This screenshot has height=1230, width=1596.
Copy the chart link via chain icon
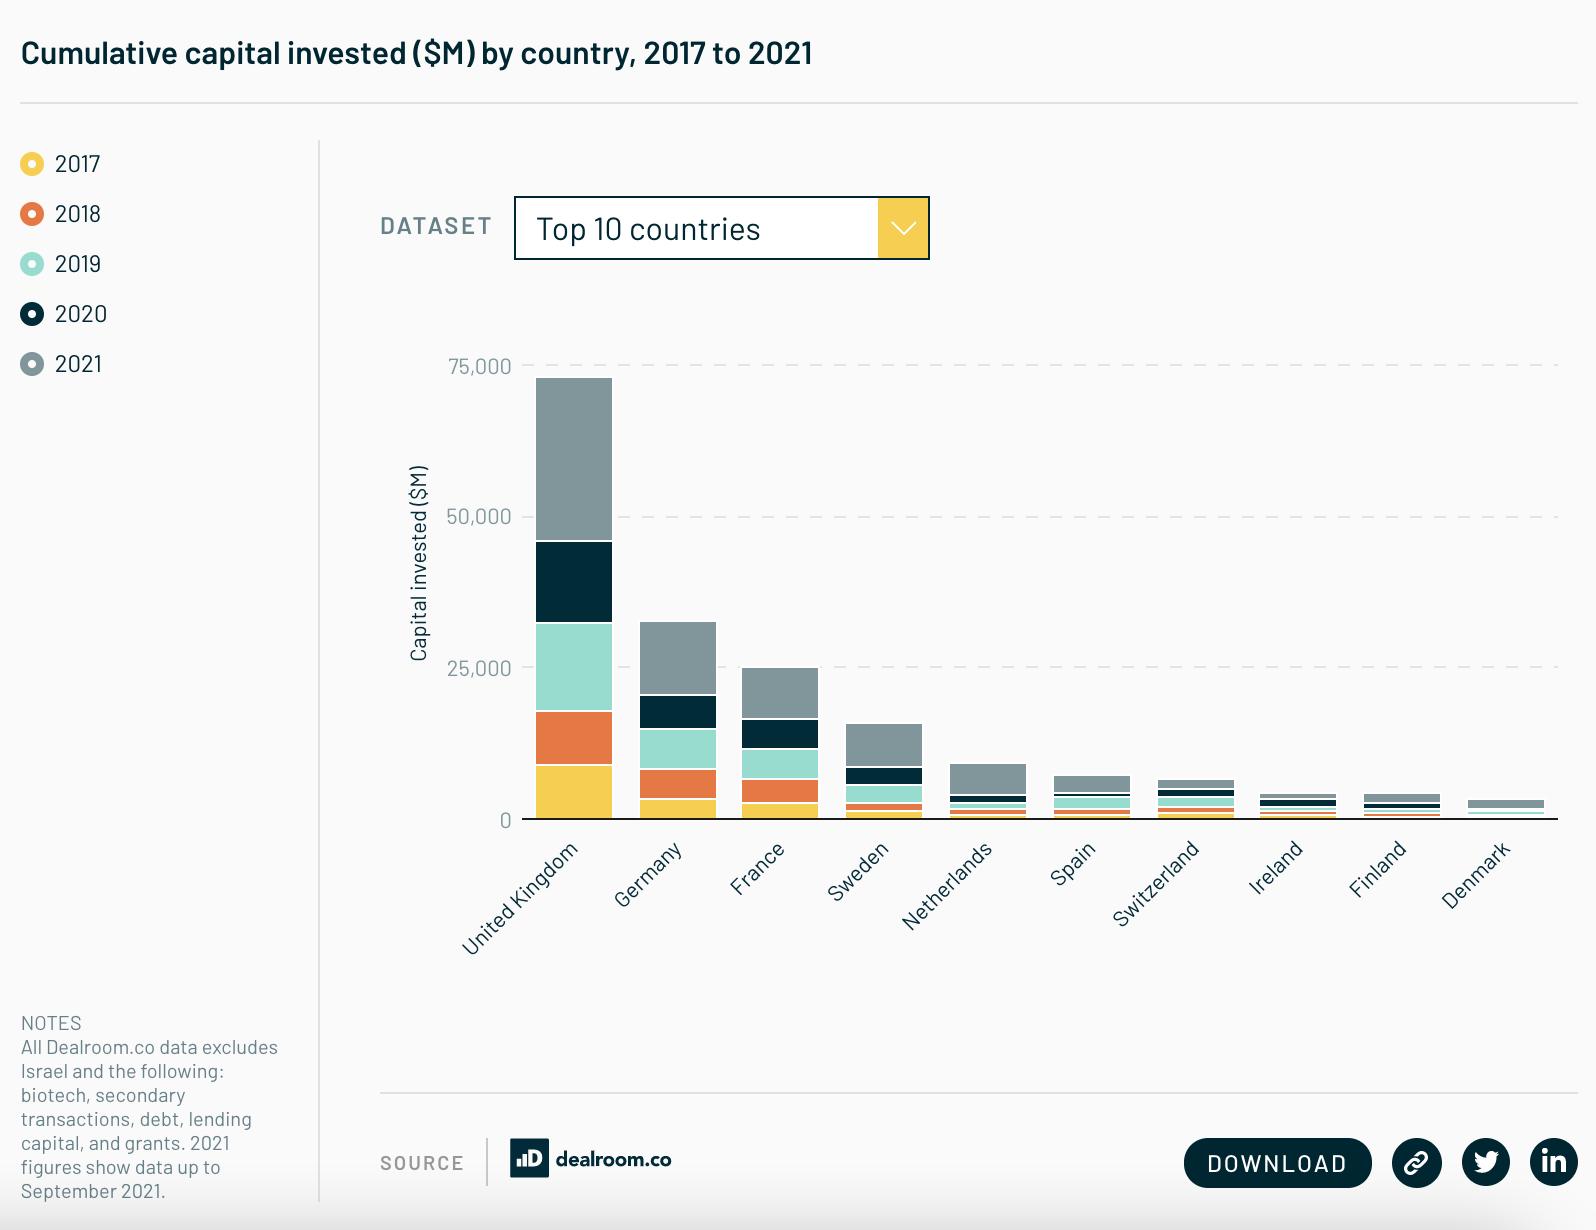pos(1416,1163)
